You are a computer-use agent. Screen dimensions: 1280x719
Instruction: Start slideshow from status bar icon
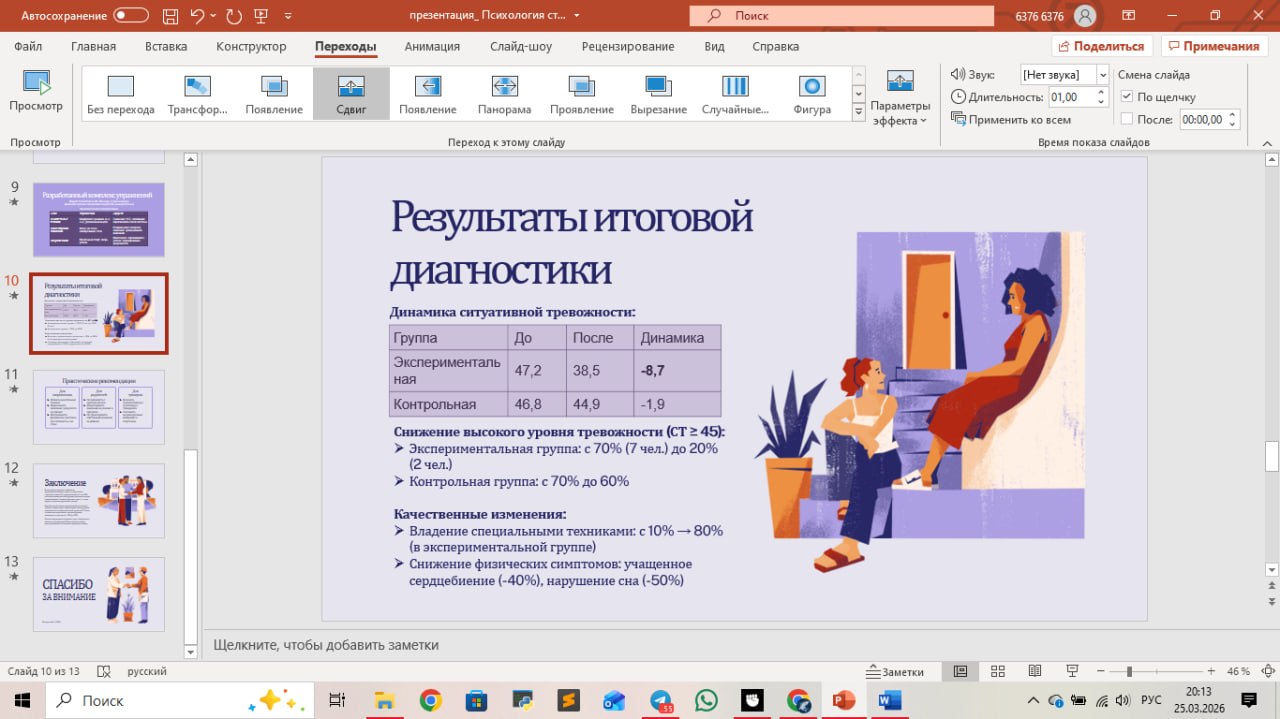click(1071, 671)
